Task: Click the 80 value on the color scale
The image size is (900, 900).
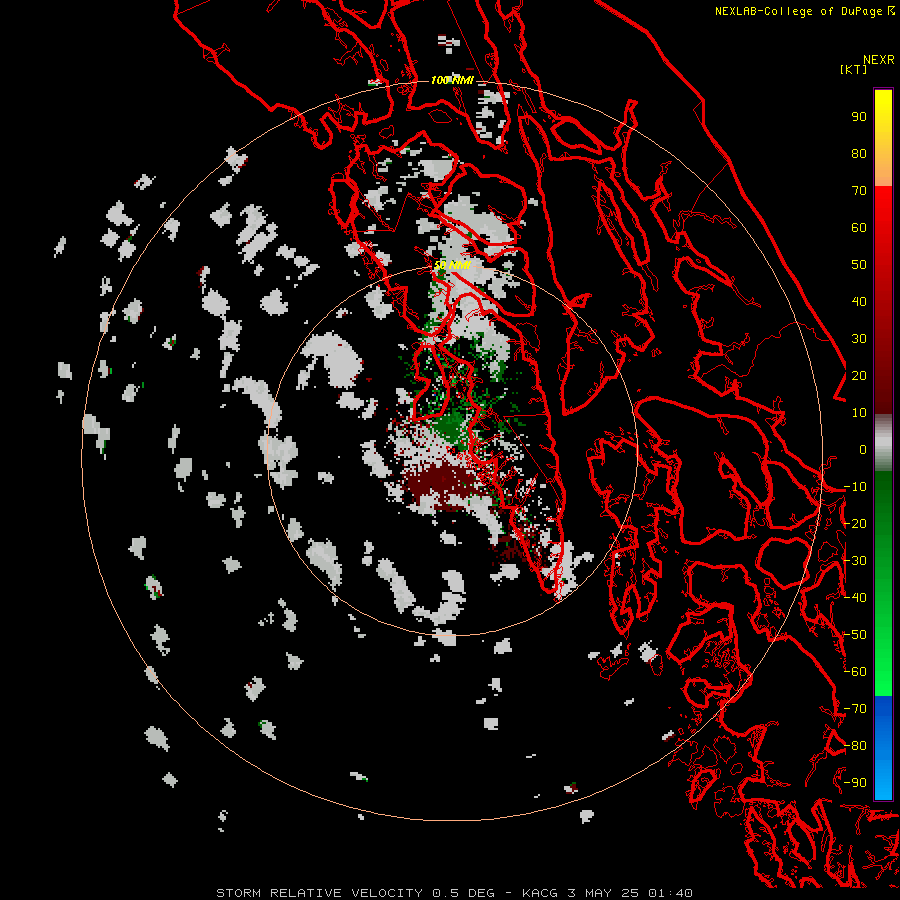Action: (x=859, y=153)
